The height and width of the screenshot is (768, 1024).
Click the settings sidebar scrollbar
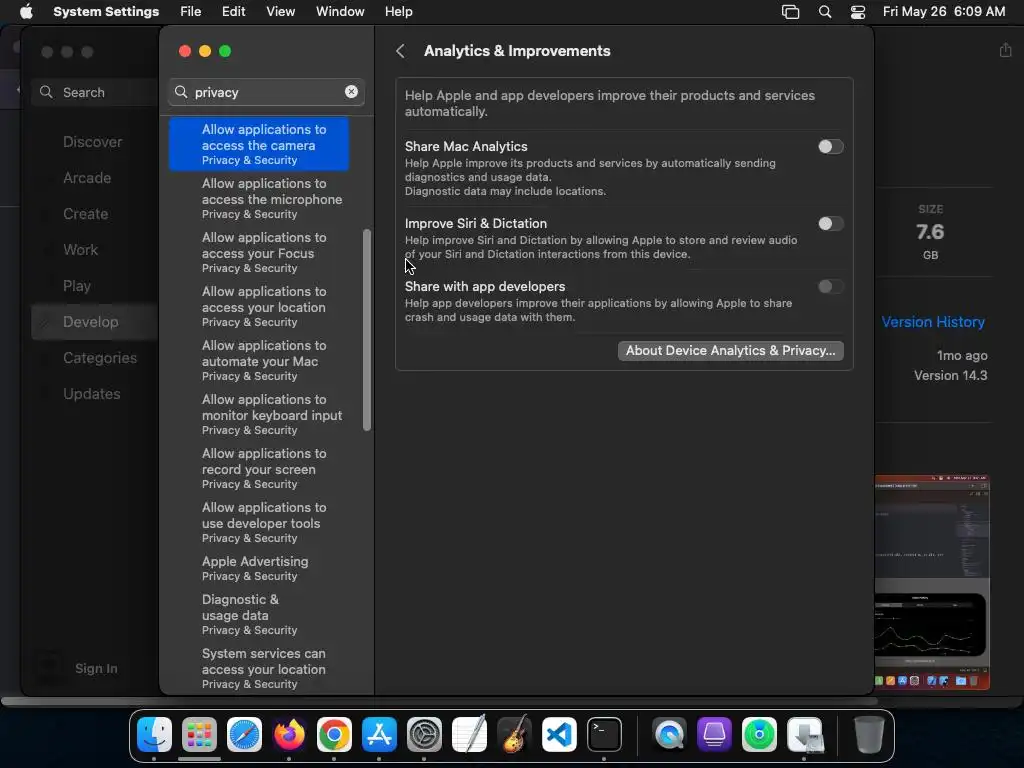pyautogui.click(x=367, y=330)
